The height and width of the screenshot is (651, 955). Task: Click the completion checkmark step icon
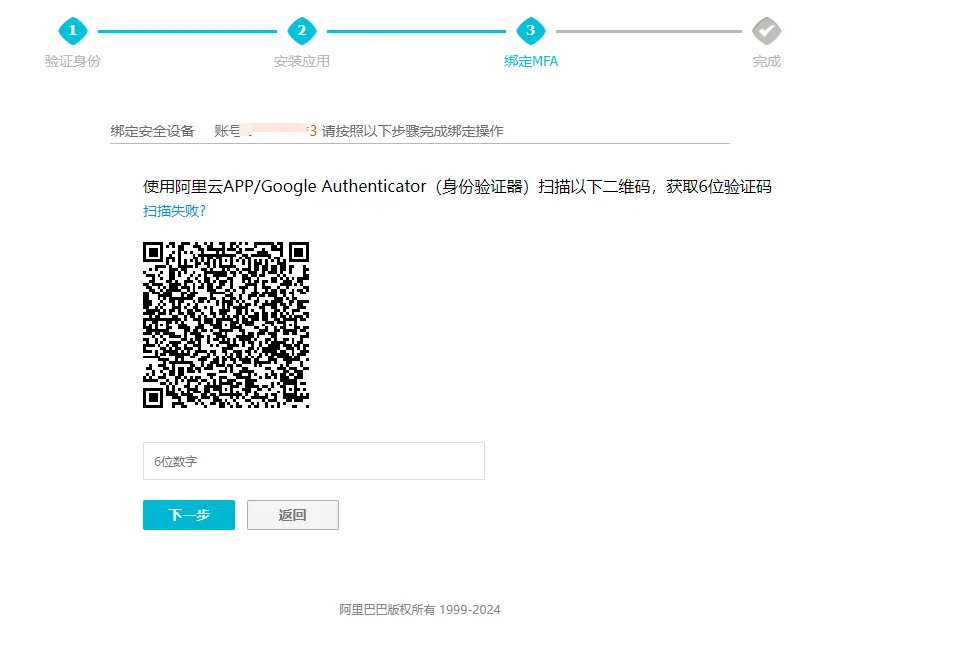pyautogui.click(x=766, y=30)
